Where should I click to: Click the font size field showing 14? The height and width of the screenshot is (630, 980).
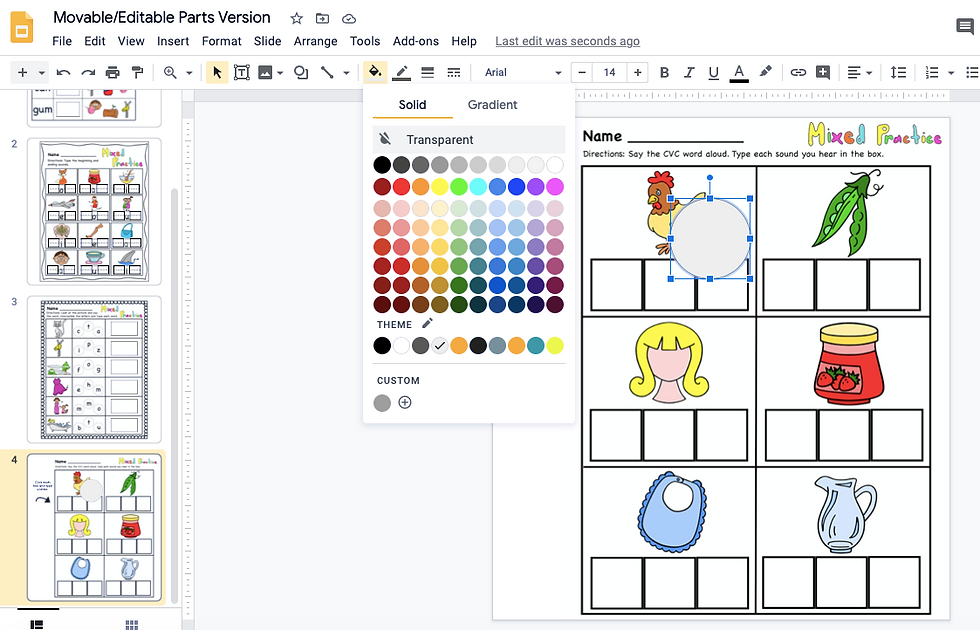pos(609,72)
